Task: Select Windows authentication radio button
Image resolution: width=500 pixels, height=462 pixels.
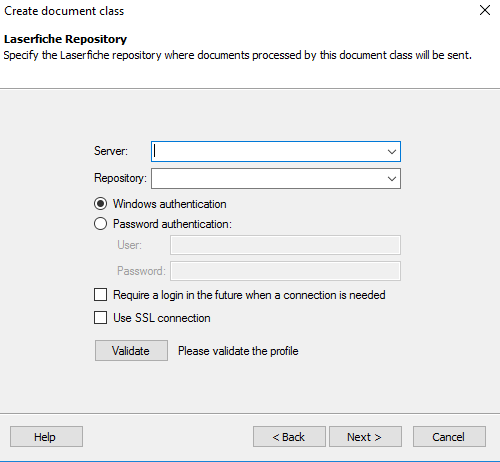Action: pos(100,204)
